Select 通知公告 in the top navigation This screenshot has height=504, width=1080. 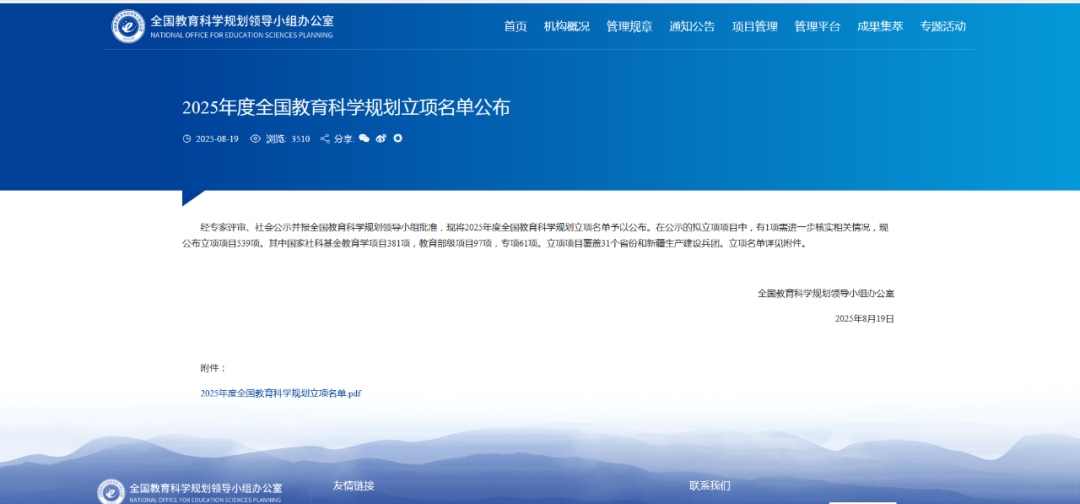click(692, 27)
